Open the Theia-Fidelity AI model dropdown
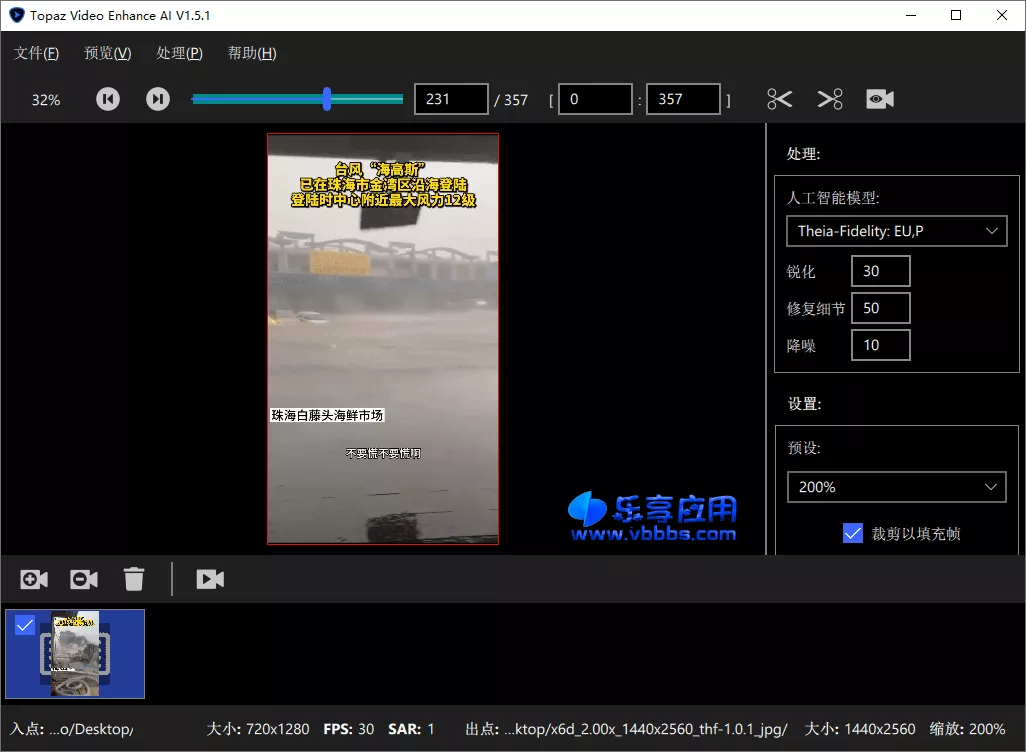Image resolution: width=1026 pixels, height=752 pixels. click(896, 231)
